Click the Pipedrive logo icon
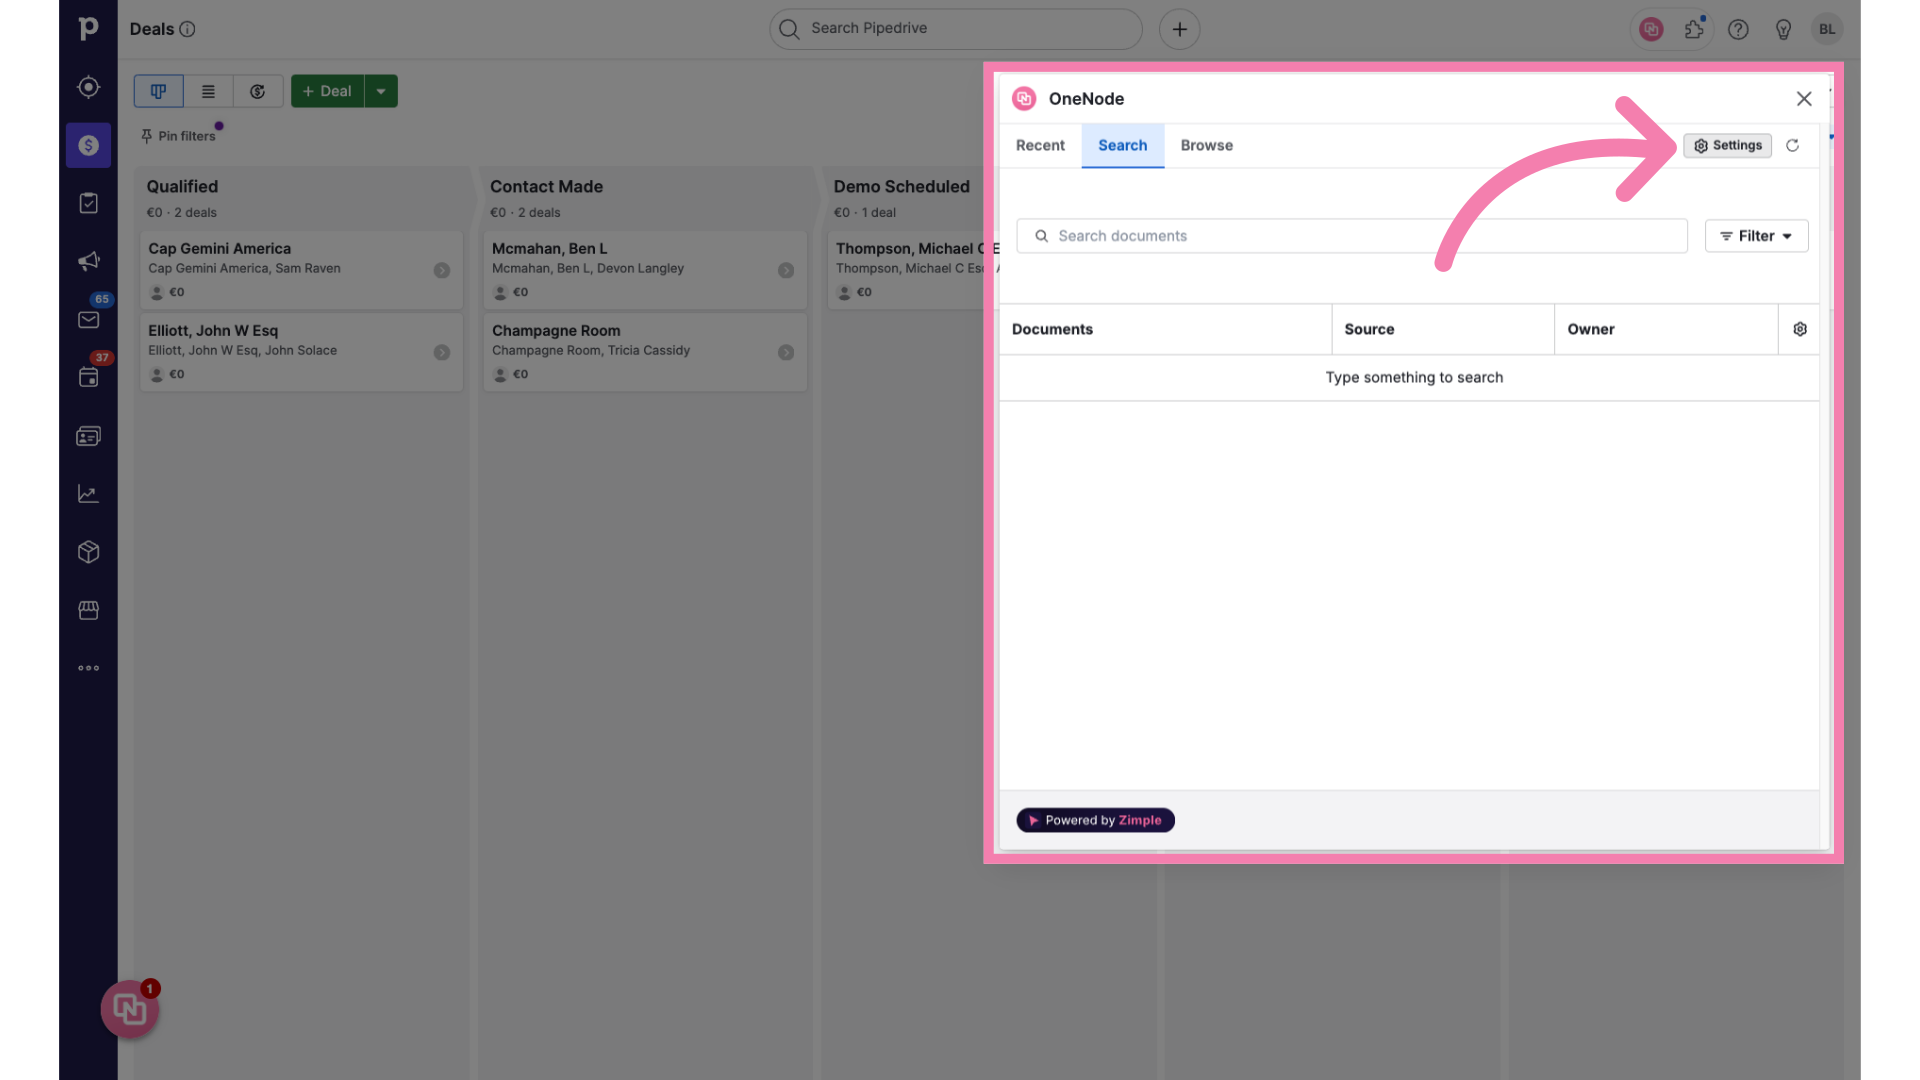Image resolution: width=1920 pixels, height=1080 pixels. click(88, 29)
